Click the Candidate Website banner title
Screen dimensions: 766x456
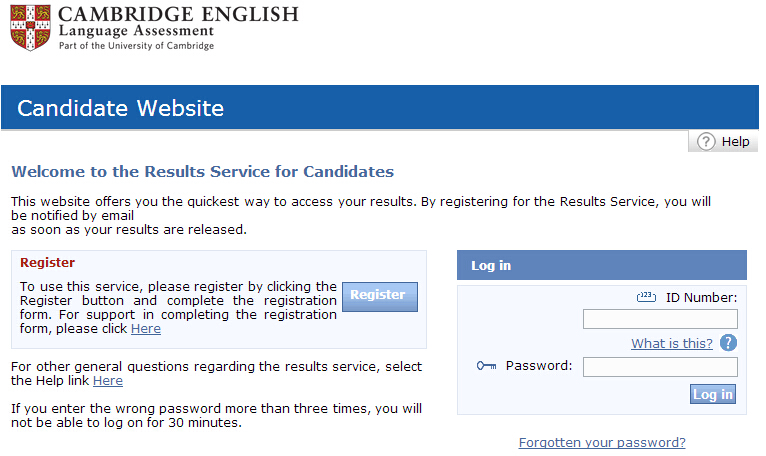click(x=120, y=108)
